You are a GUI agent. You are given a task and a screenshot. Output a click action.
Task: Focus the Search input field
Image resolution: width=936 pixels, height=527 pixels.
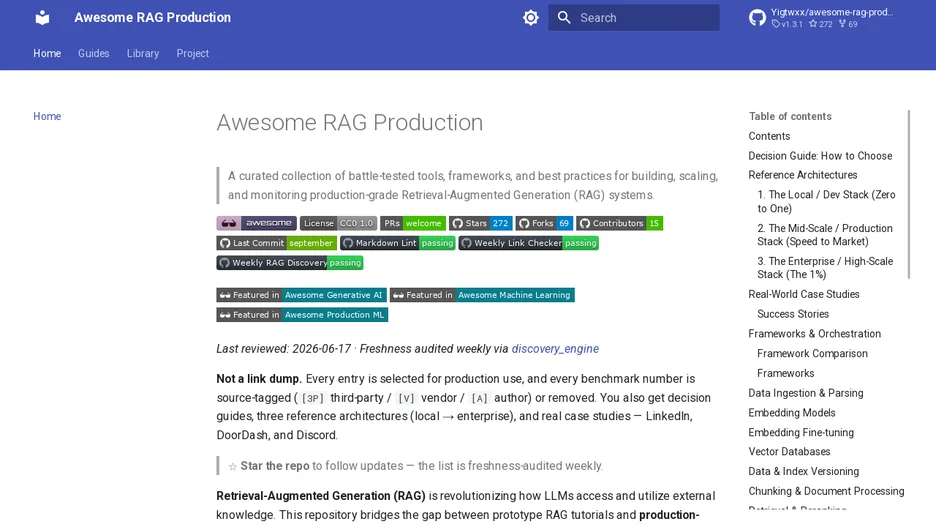[x=633, y=17]
